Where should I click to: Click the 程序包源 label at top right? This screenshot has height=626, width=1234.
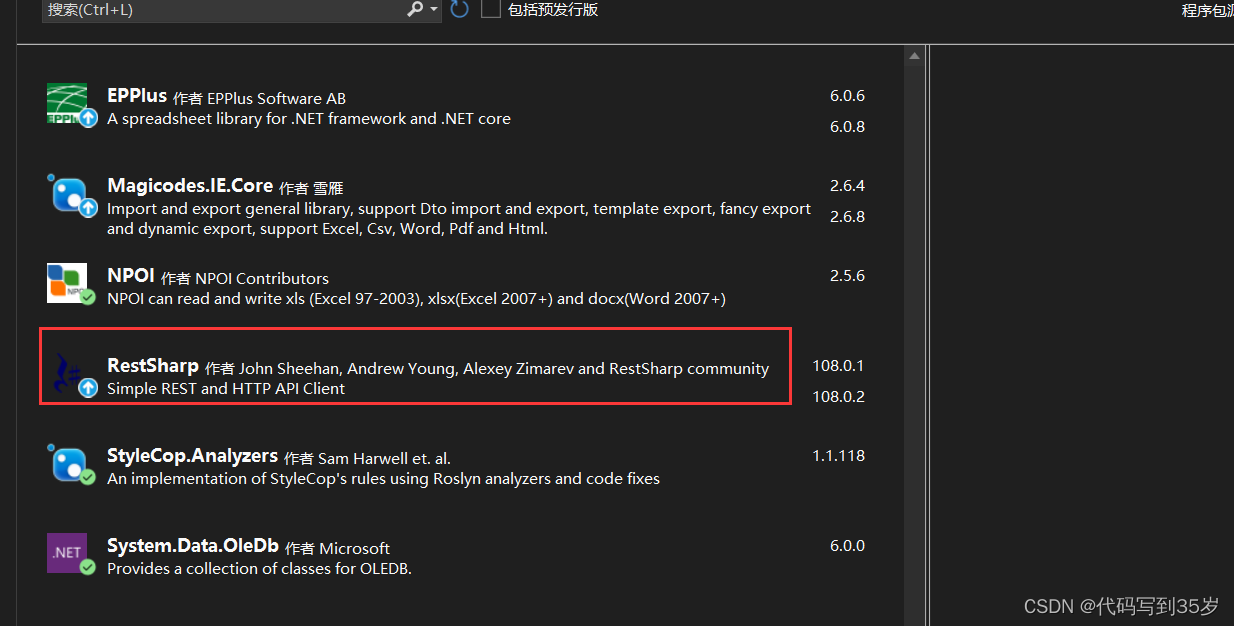tap(1207, 11)
